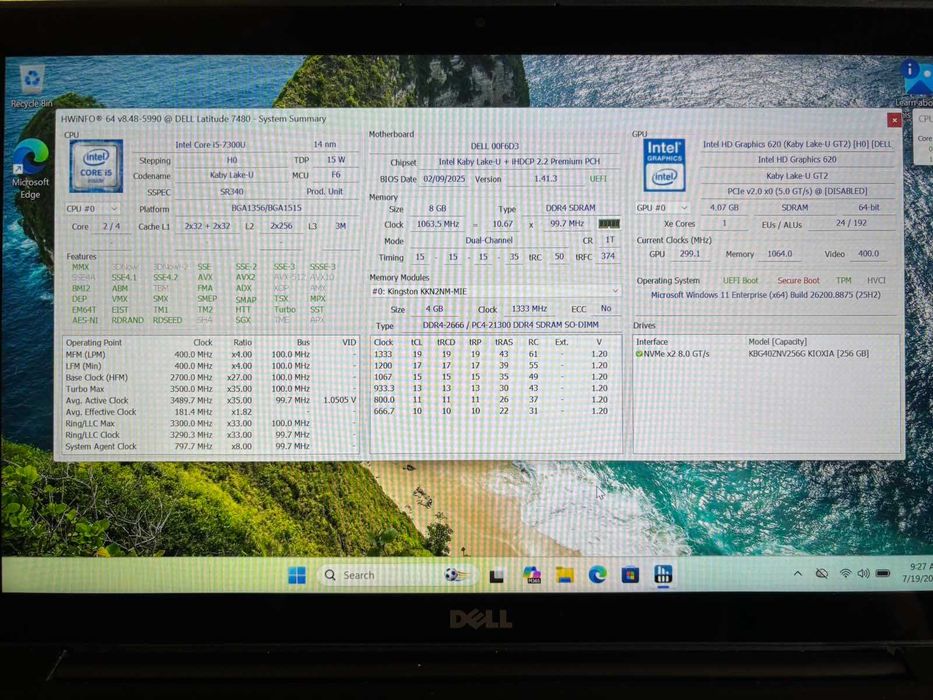Launch Edge browser from the taskbar
The width and height of the screenshot is (933, 700).
point(597,575)
